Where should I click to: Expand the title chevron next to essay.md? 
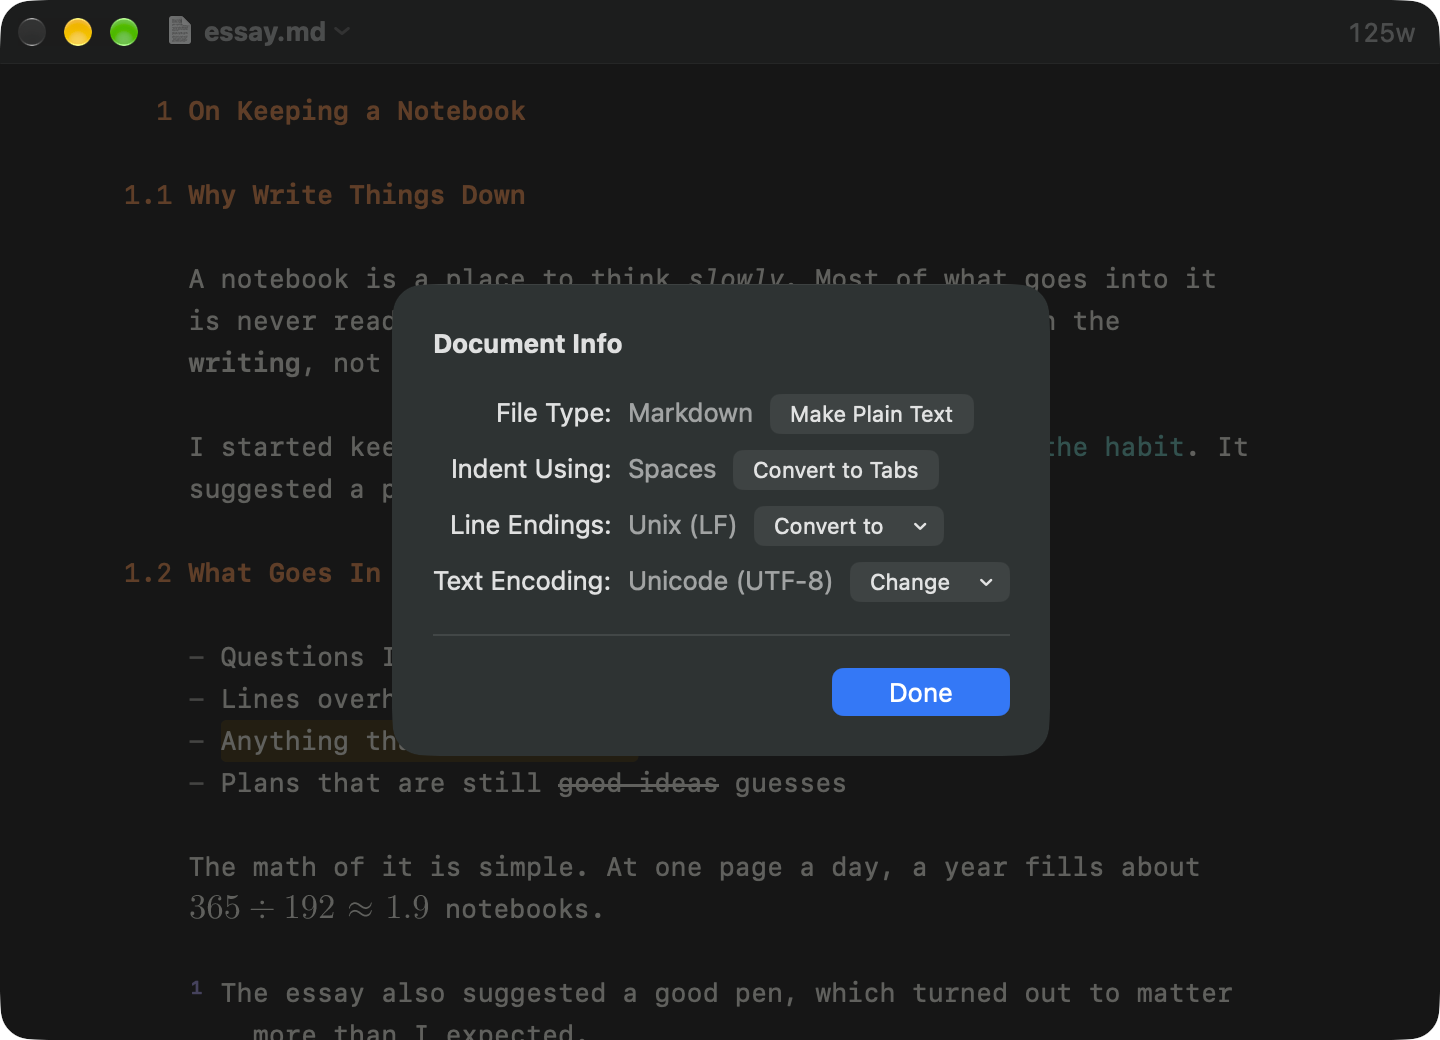click(342, 31)
